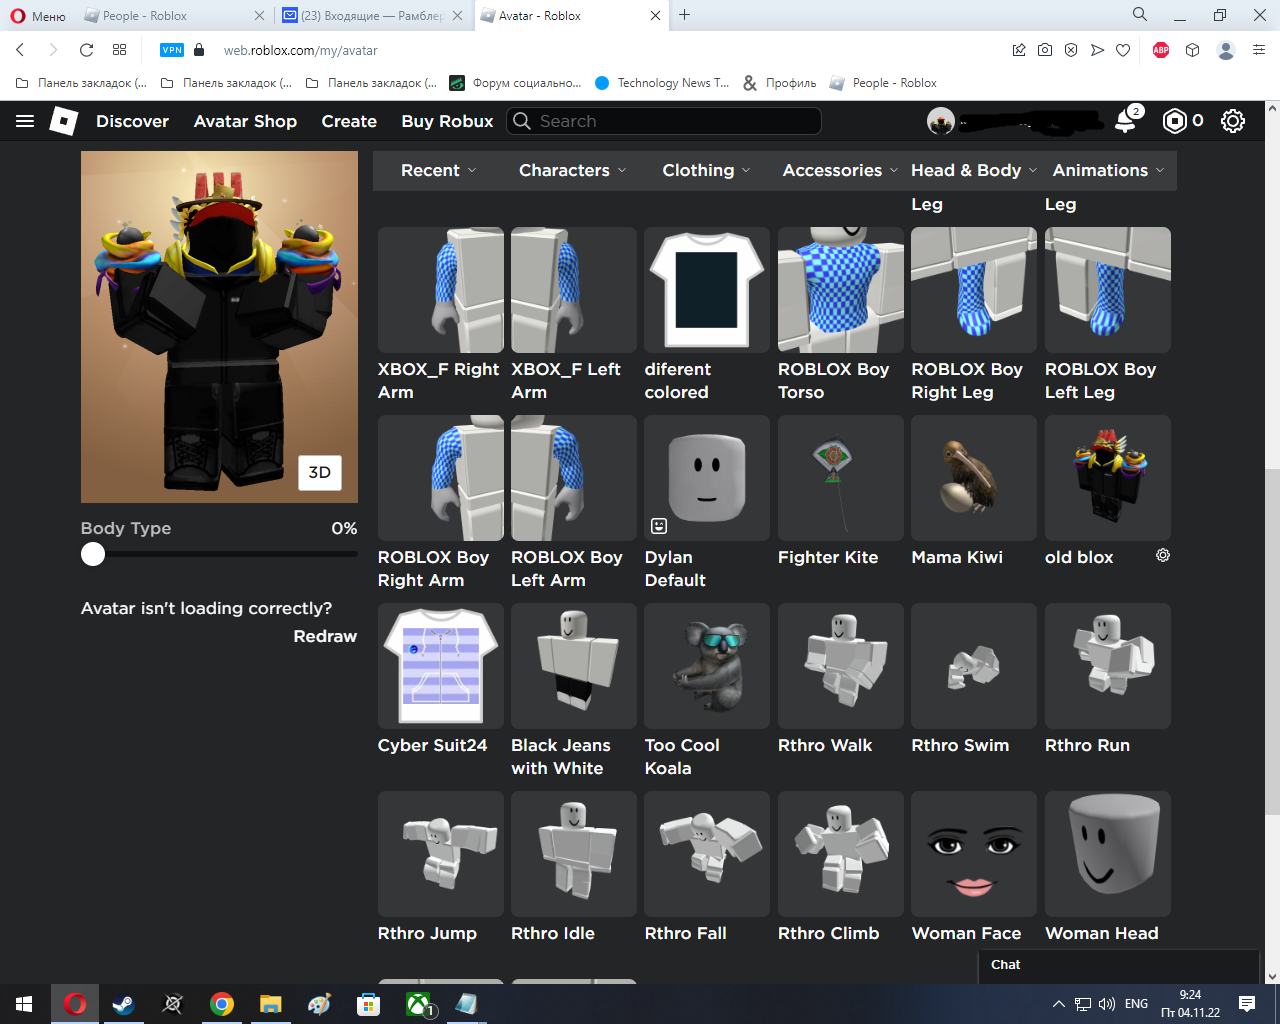Open a new browser tab with plus
This screenshot has width=1280, height=1024.
[x=685, y=15]
